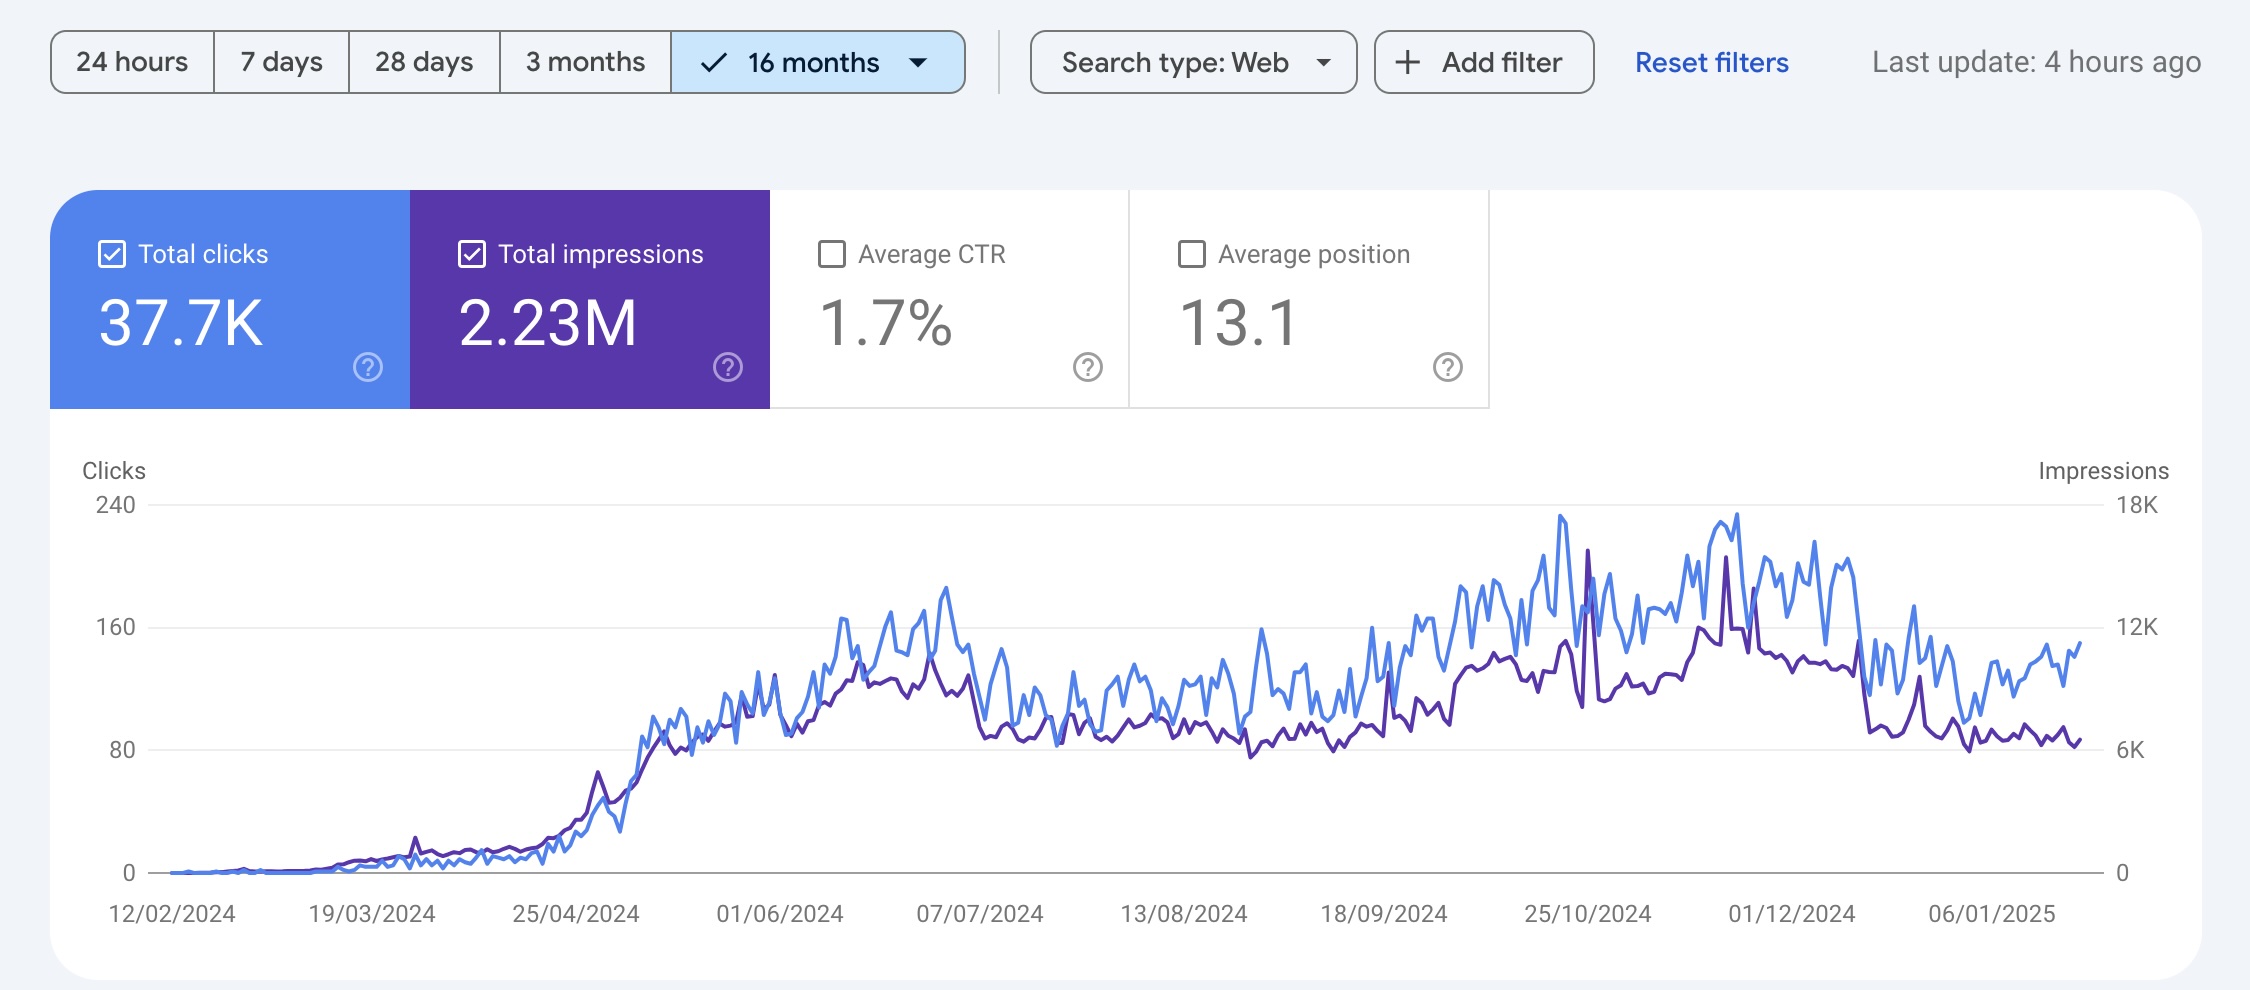Open the Search type: Web dropdown
The image size is (2250, 990).
pos(1193,63)
